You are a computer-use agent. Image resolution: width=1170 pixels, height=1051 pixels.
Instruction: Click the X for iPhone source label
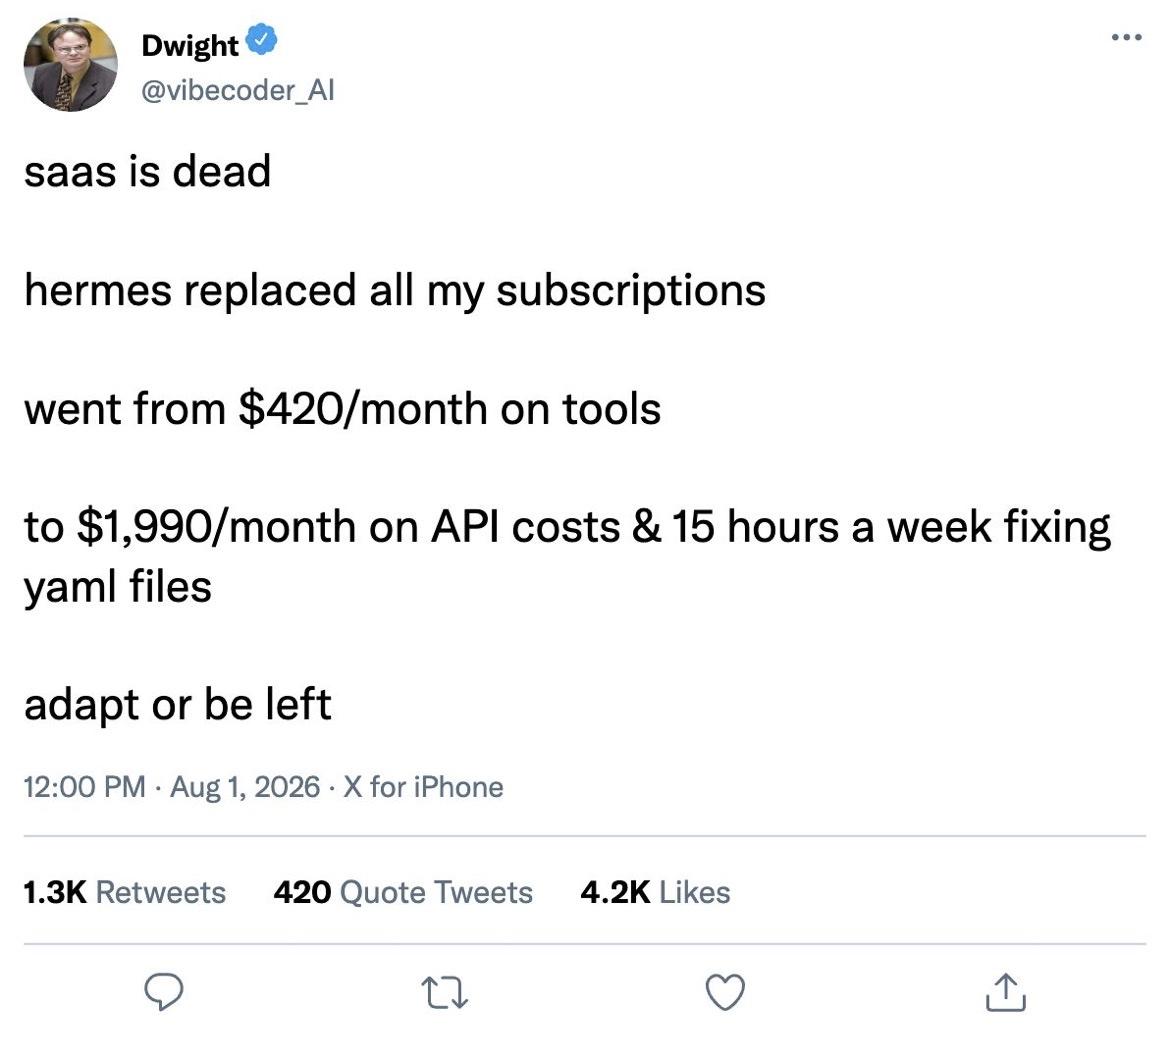(423, 787)
